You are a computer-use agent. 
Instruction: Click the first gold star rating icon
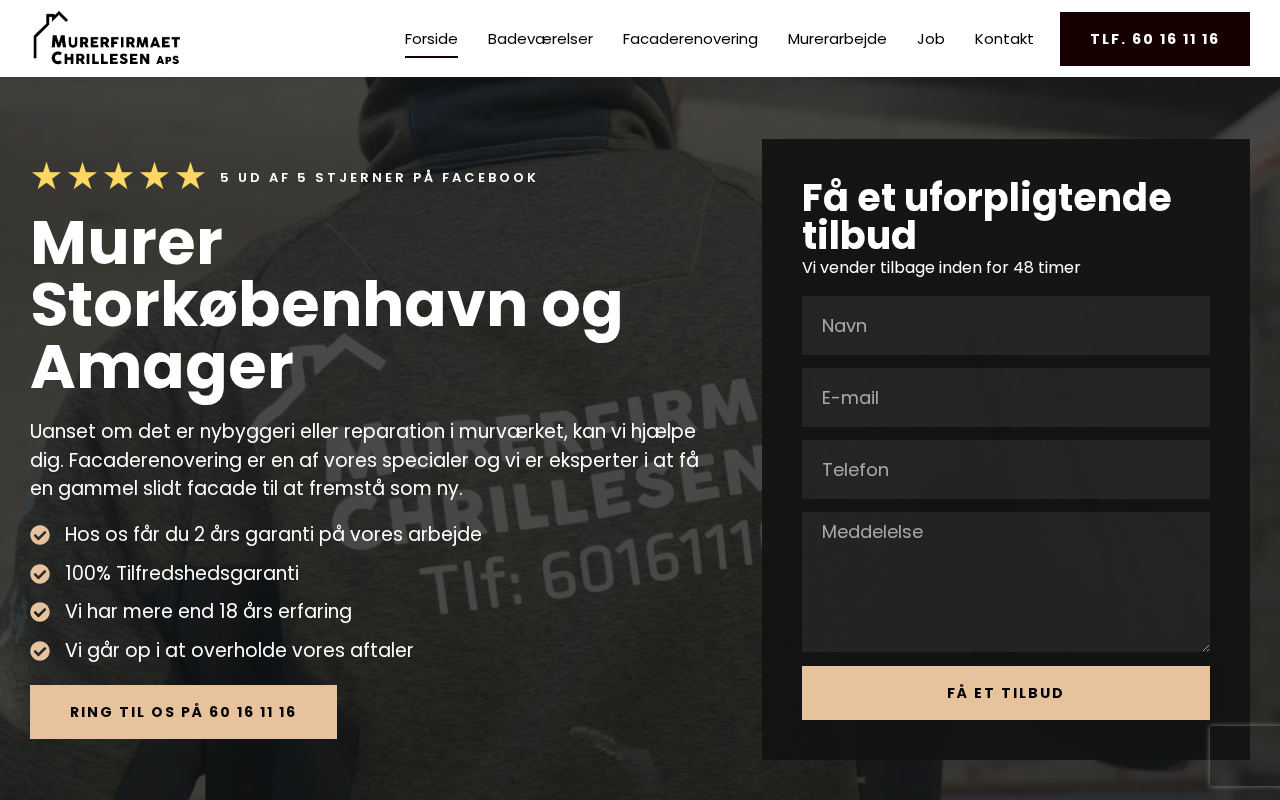(x=46, y=176)
